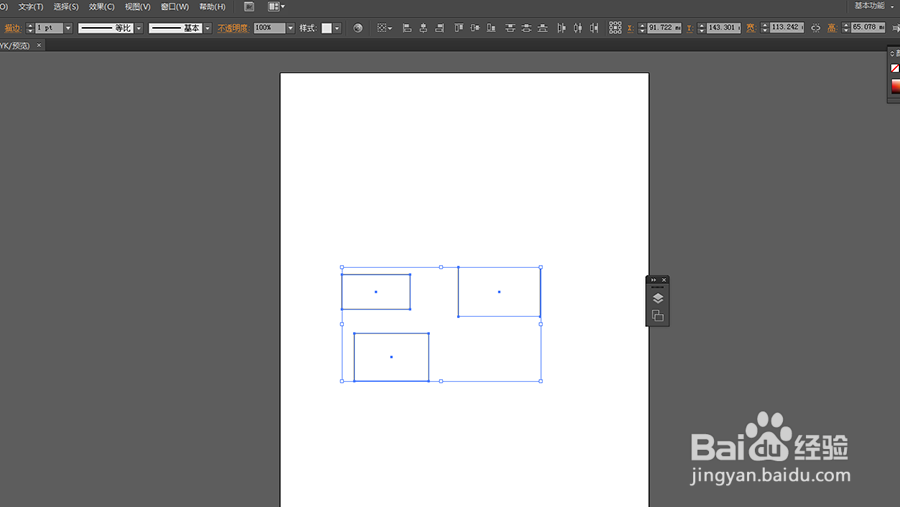Open the brush definition dropdown
Screen dimensions: 900x507
point(208,28)
